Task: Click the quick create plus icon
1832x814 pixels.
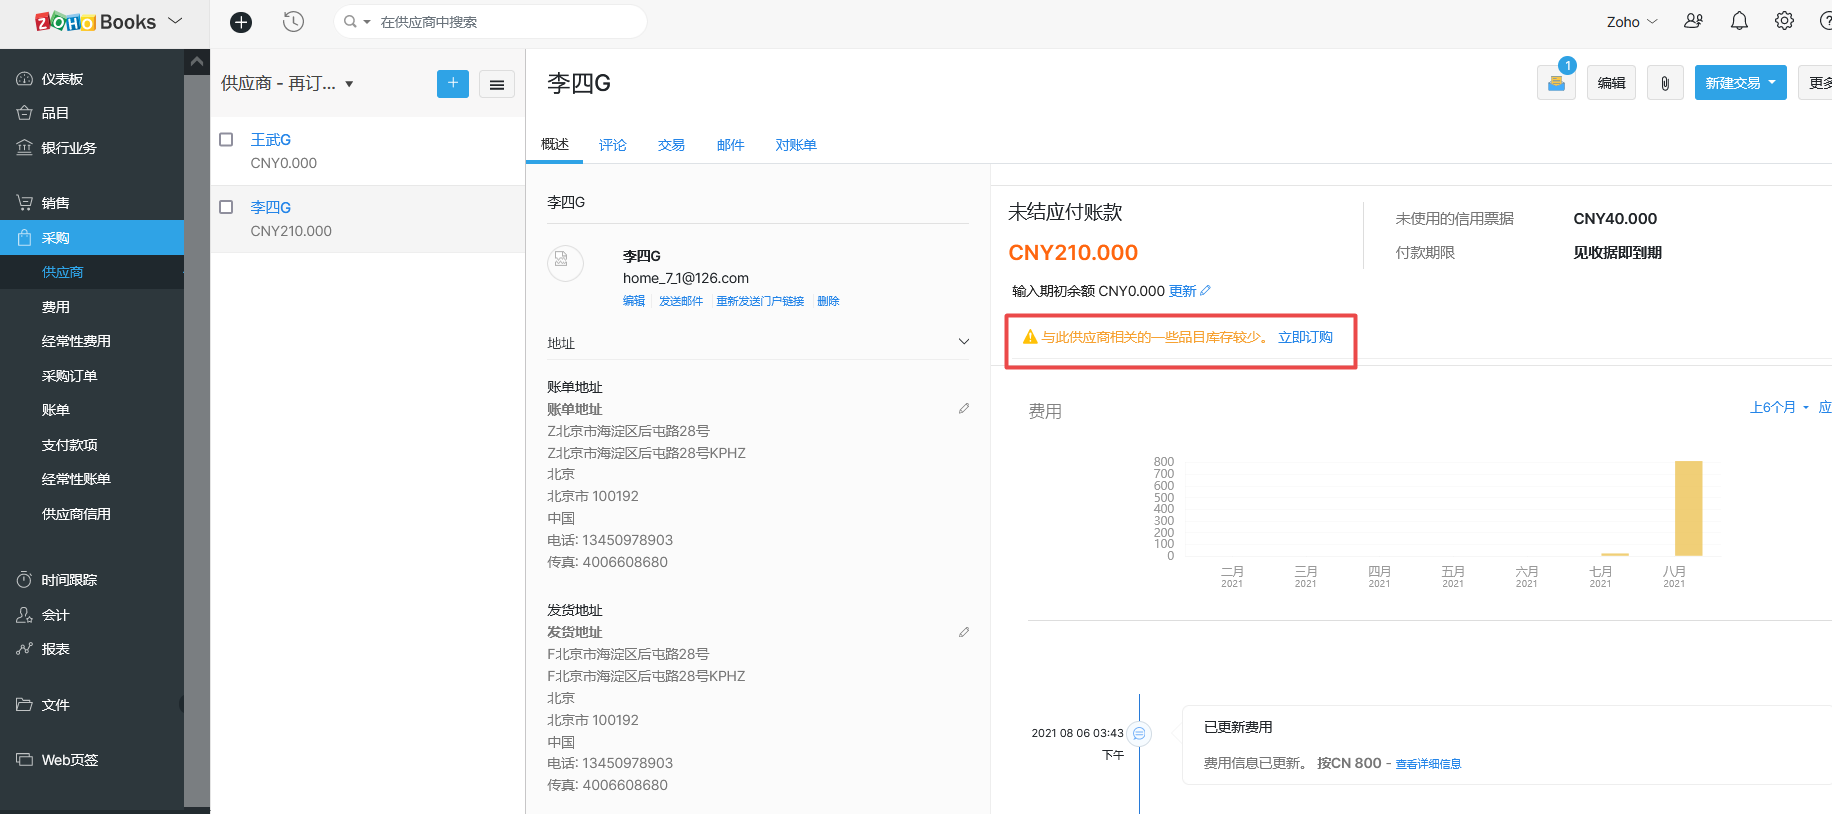Action: pos(241,22)
